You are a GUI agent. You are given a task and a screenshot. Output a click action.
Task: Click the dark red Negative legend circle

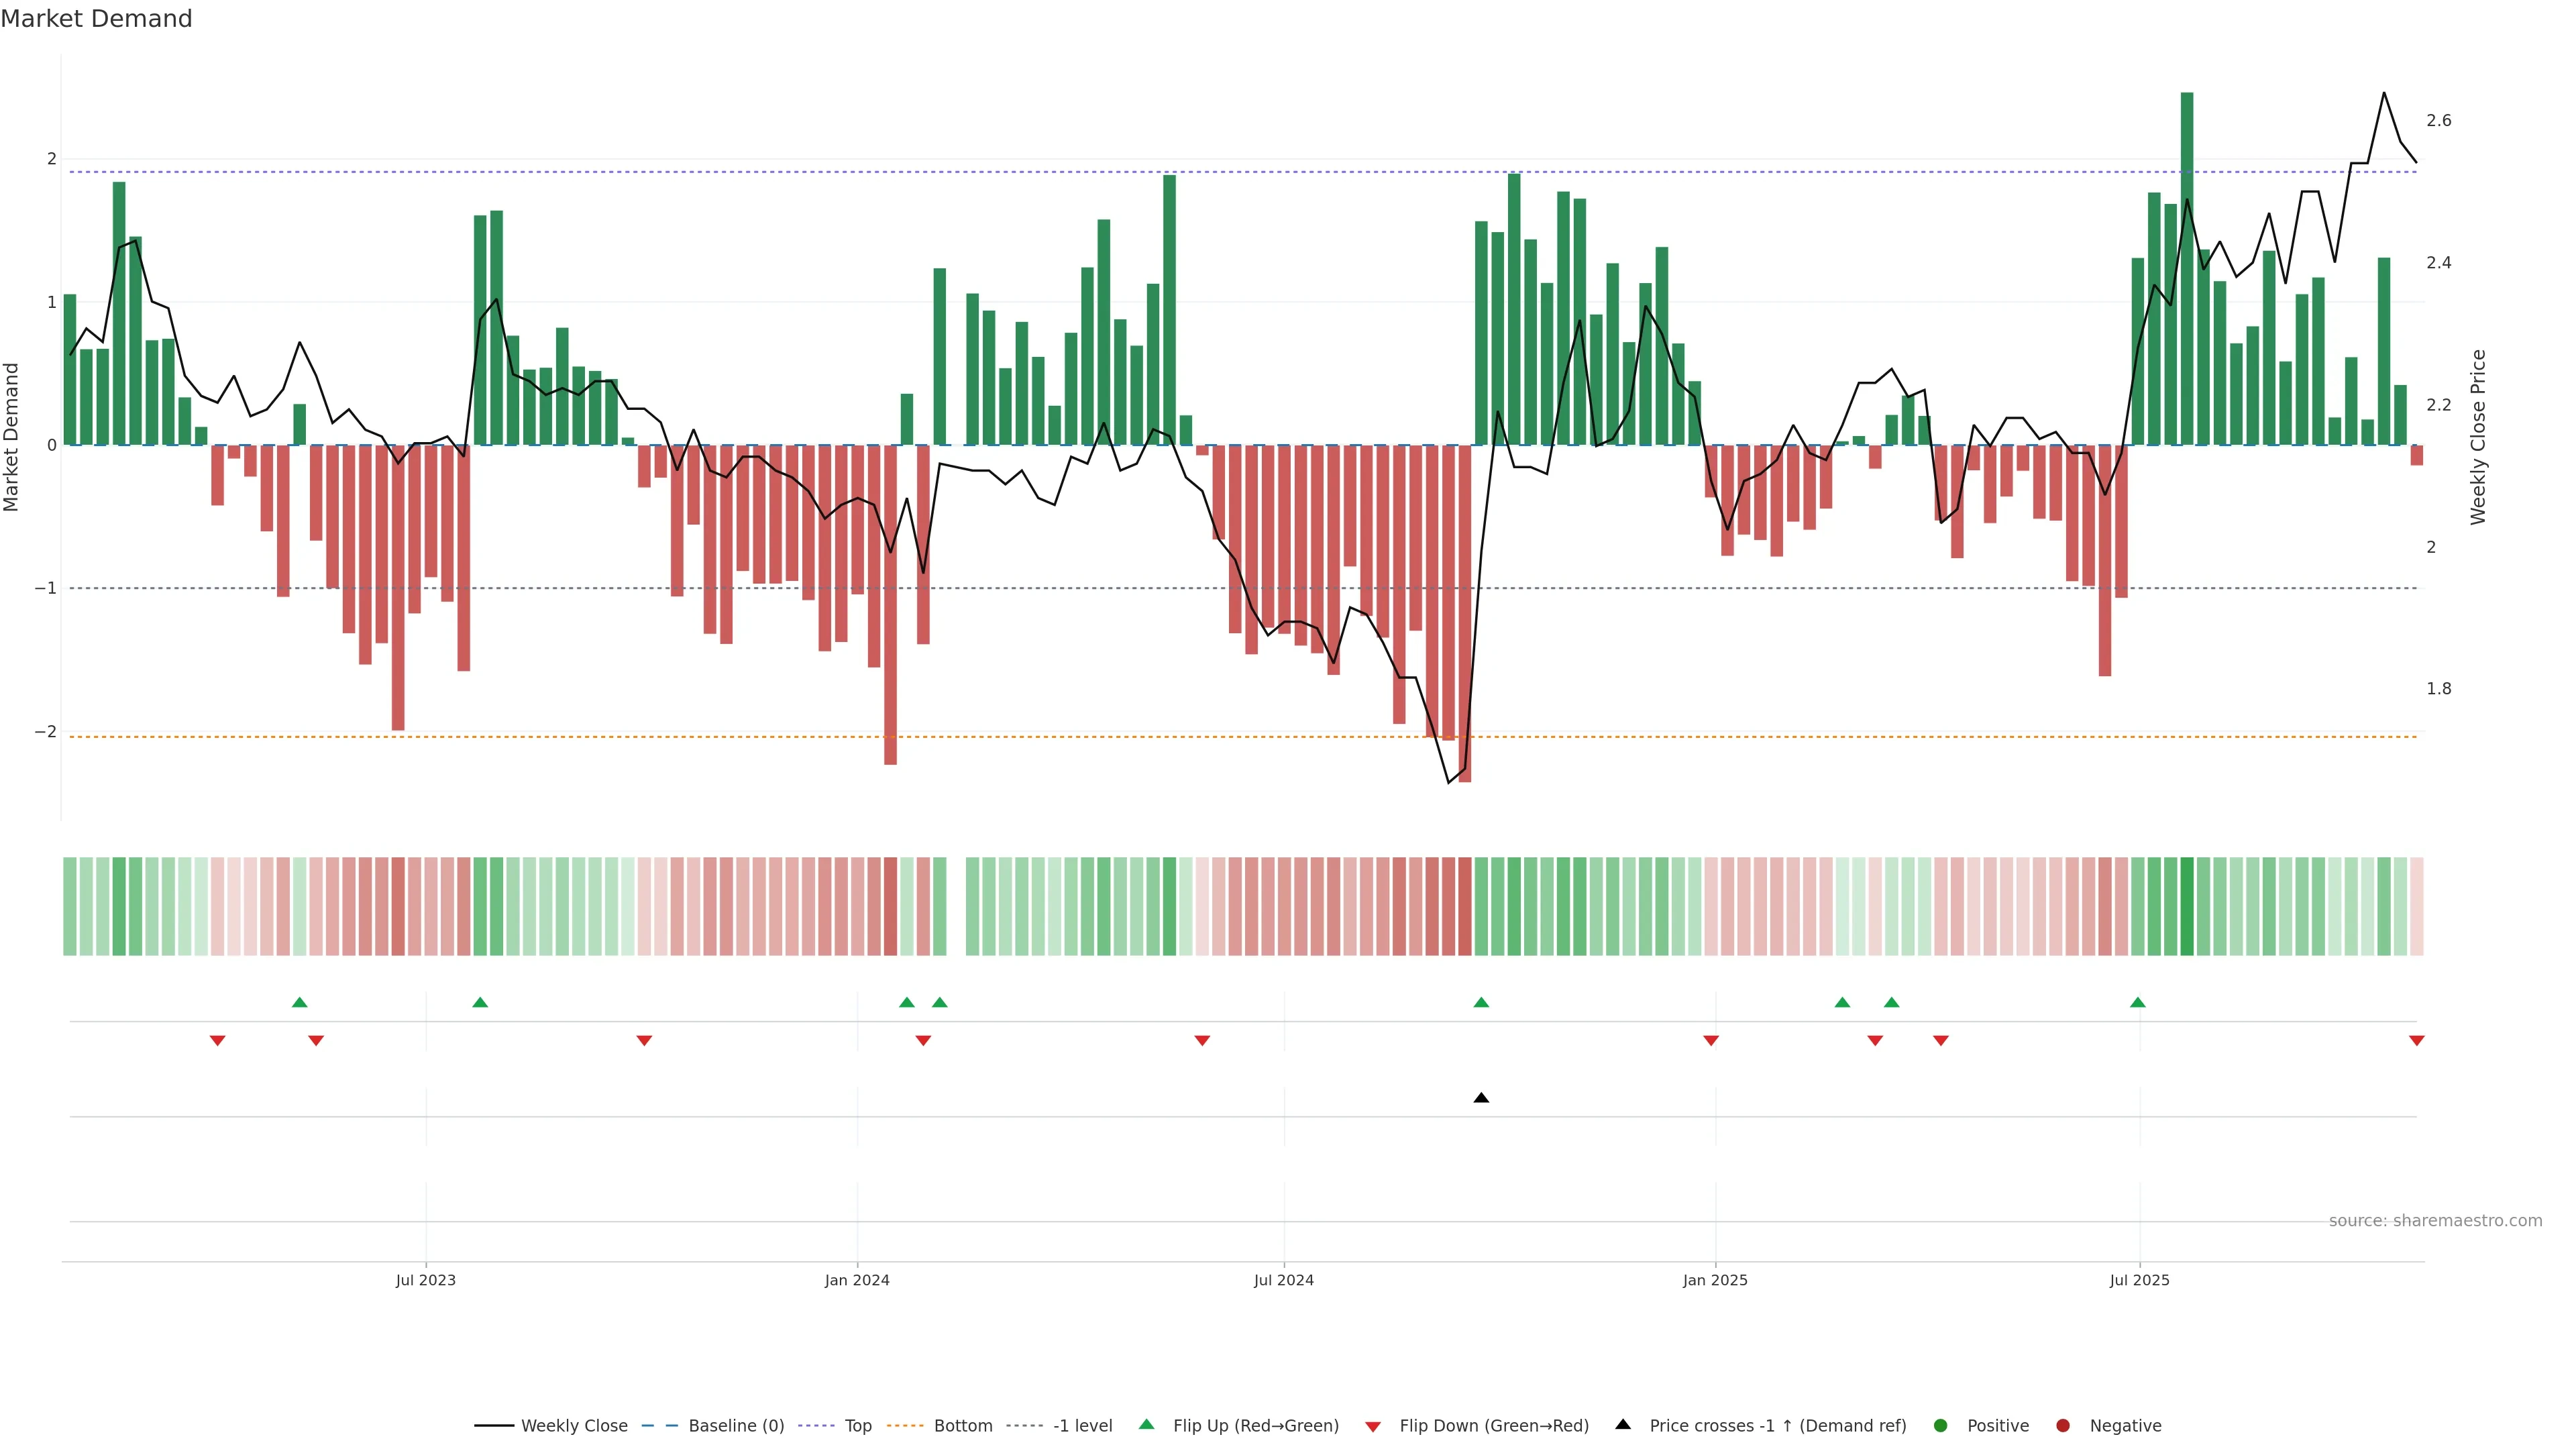[x=2063, y=1426]
